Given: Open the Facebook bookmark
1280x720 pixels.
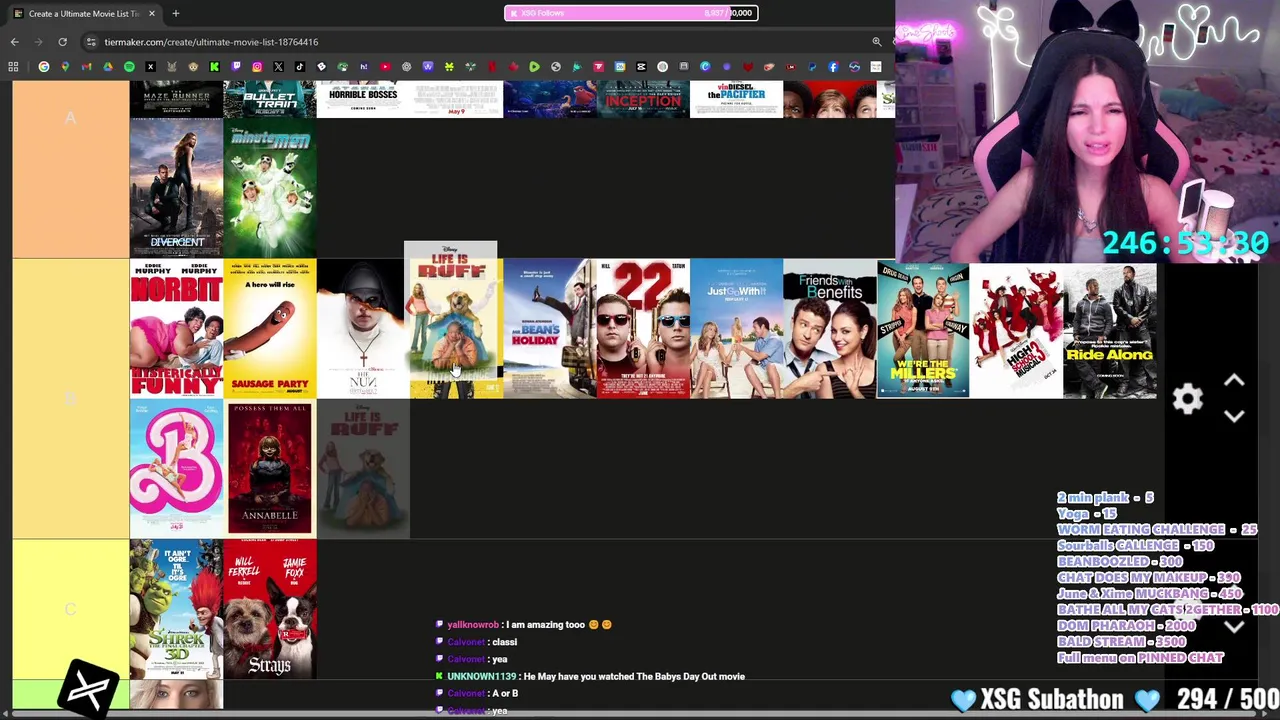Looking at the screenshot, I should point(833,67).
